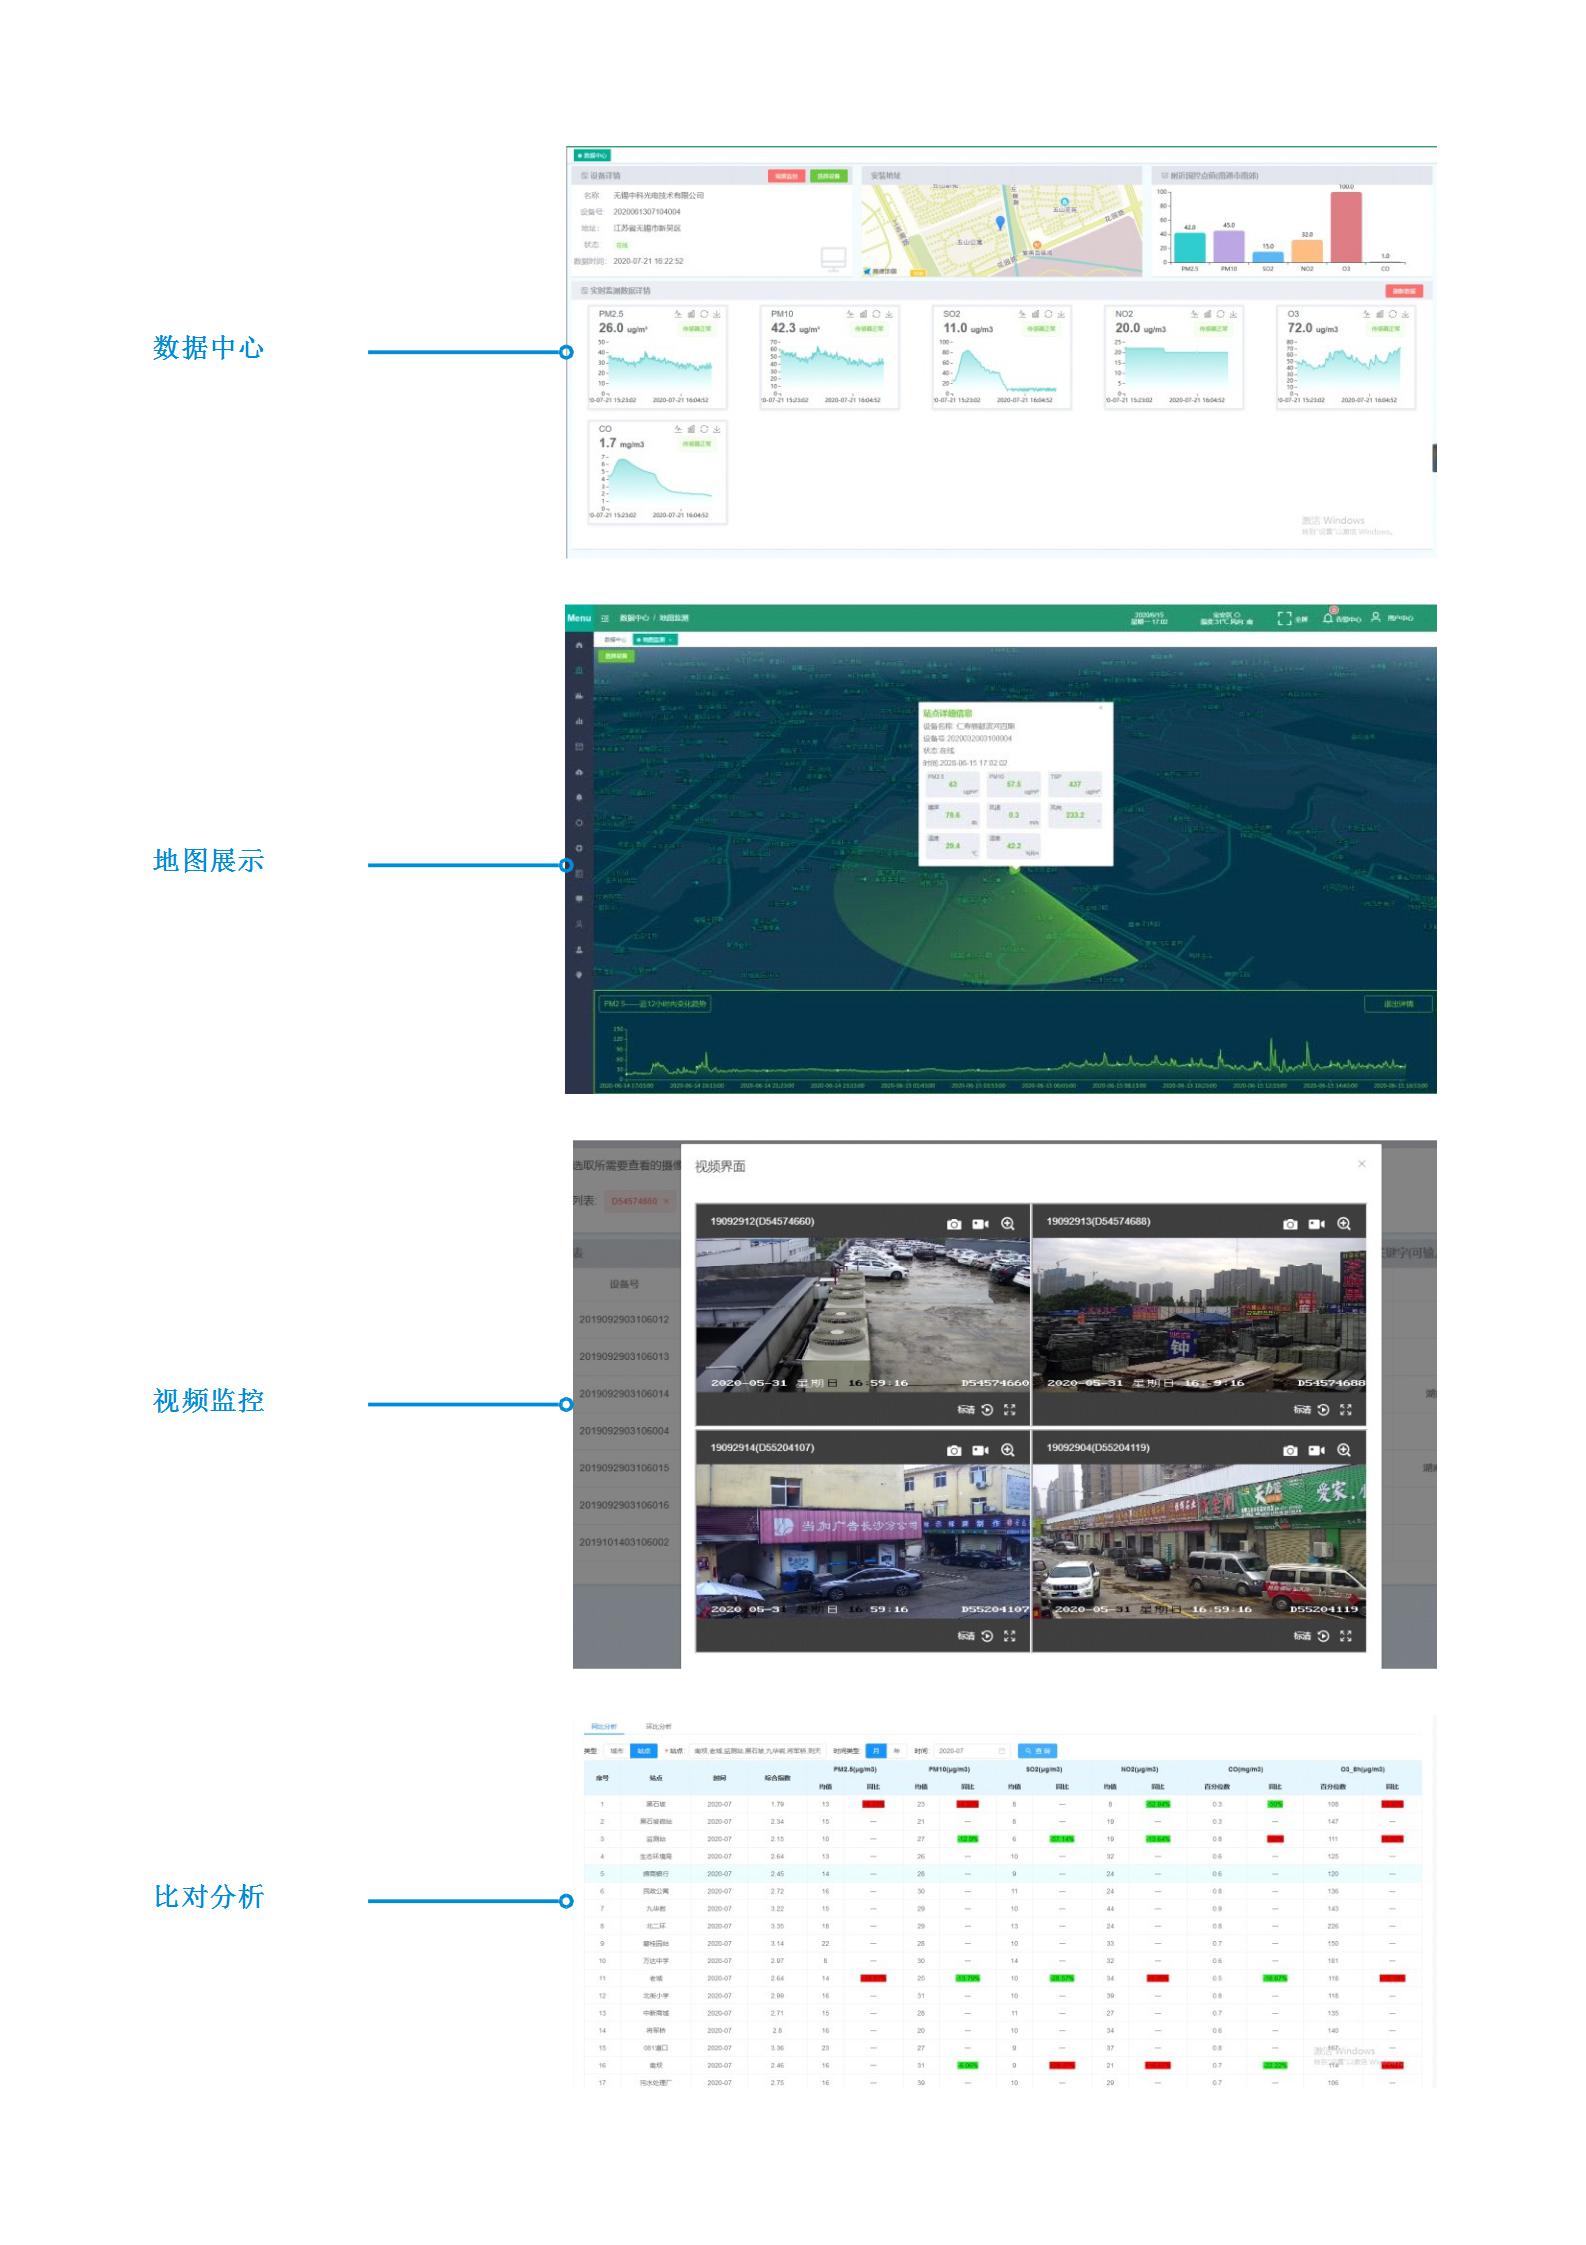The image size is (1586, 2245).
Task: Open user center profile icon
Action: point(1376,618)
